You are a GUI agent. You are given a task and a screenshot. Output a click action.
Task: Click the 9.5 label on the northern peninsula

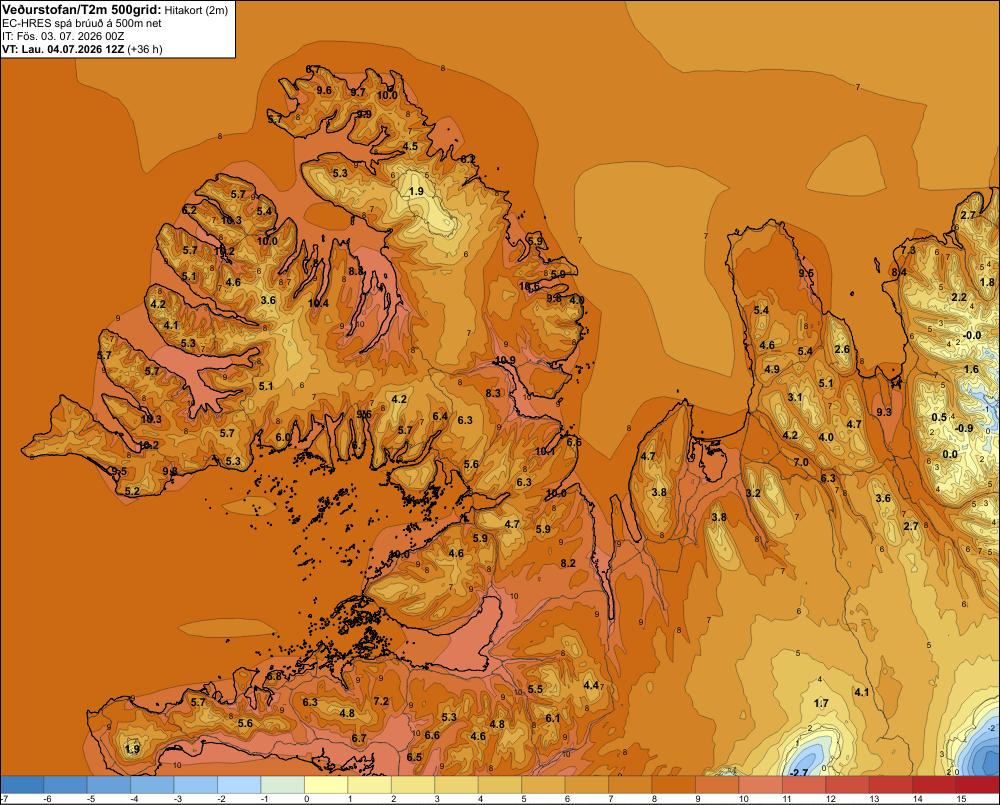[x=806, y=274]
